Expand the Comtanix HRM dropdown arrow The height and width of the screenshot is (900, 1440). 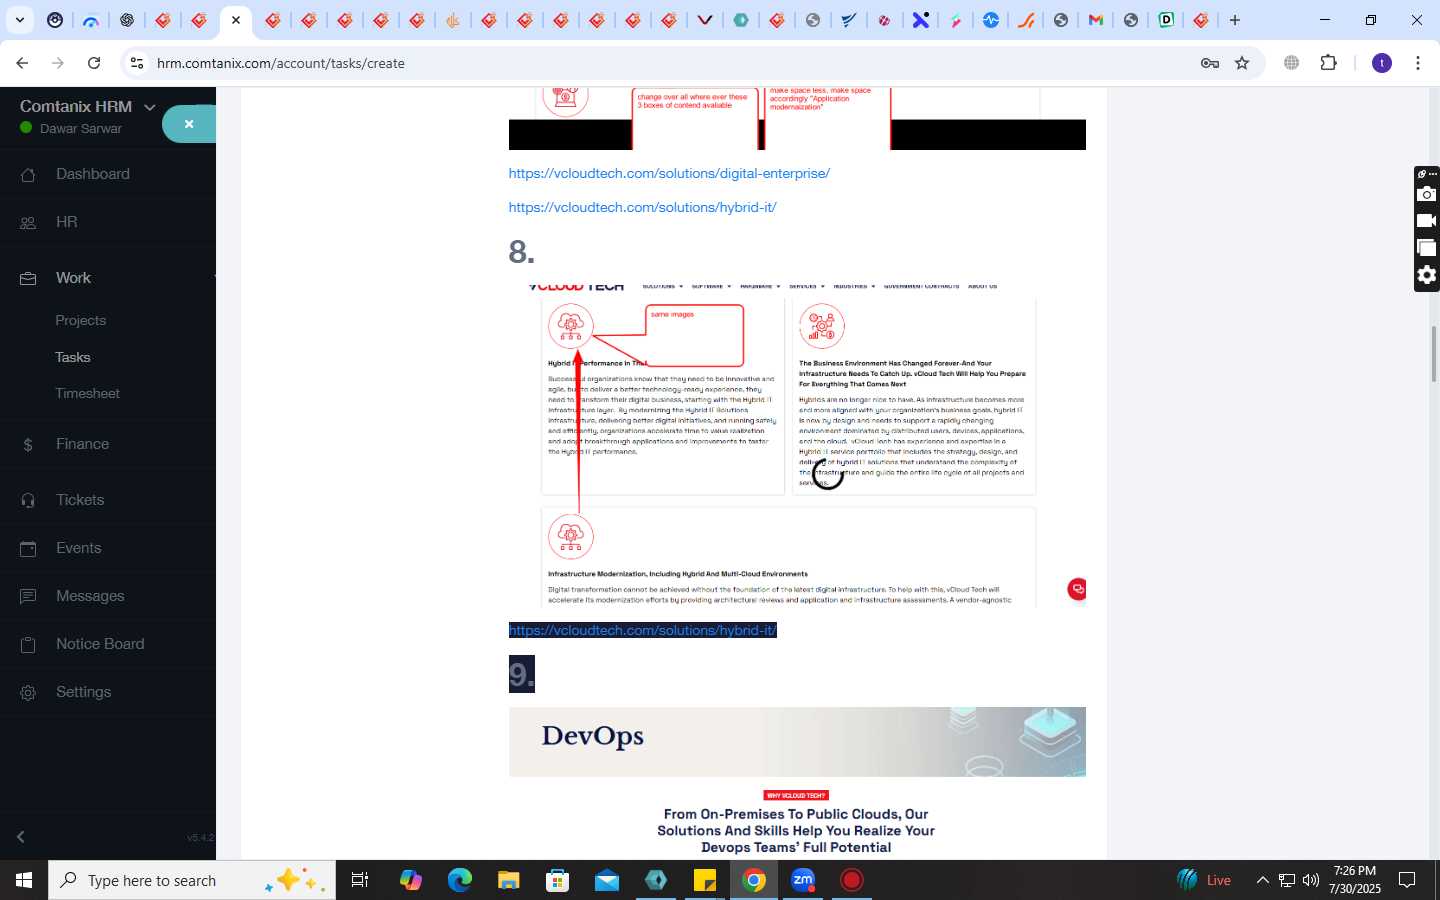pyautogui.click(x=150, y=107)
